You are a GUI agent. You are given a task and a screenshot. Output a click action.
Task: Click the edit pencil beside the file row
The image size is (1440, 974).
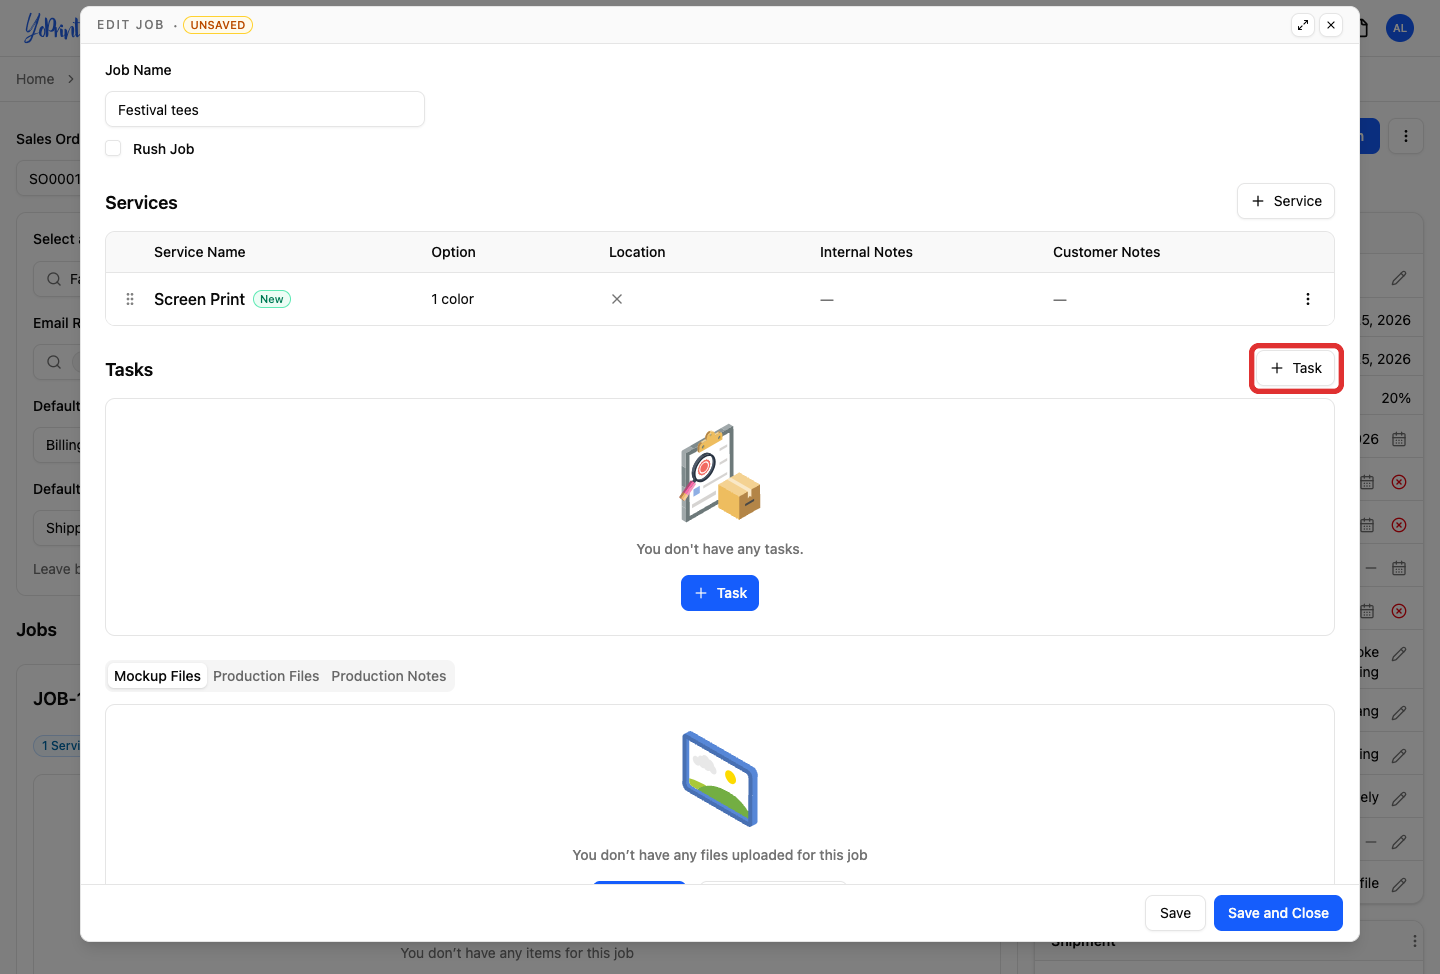1399,884
